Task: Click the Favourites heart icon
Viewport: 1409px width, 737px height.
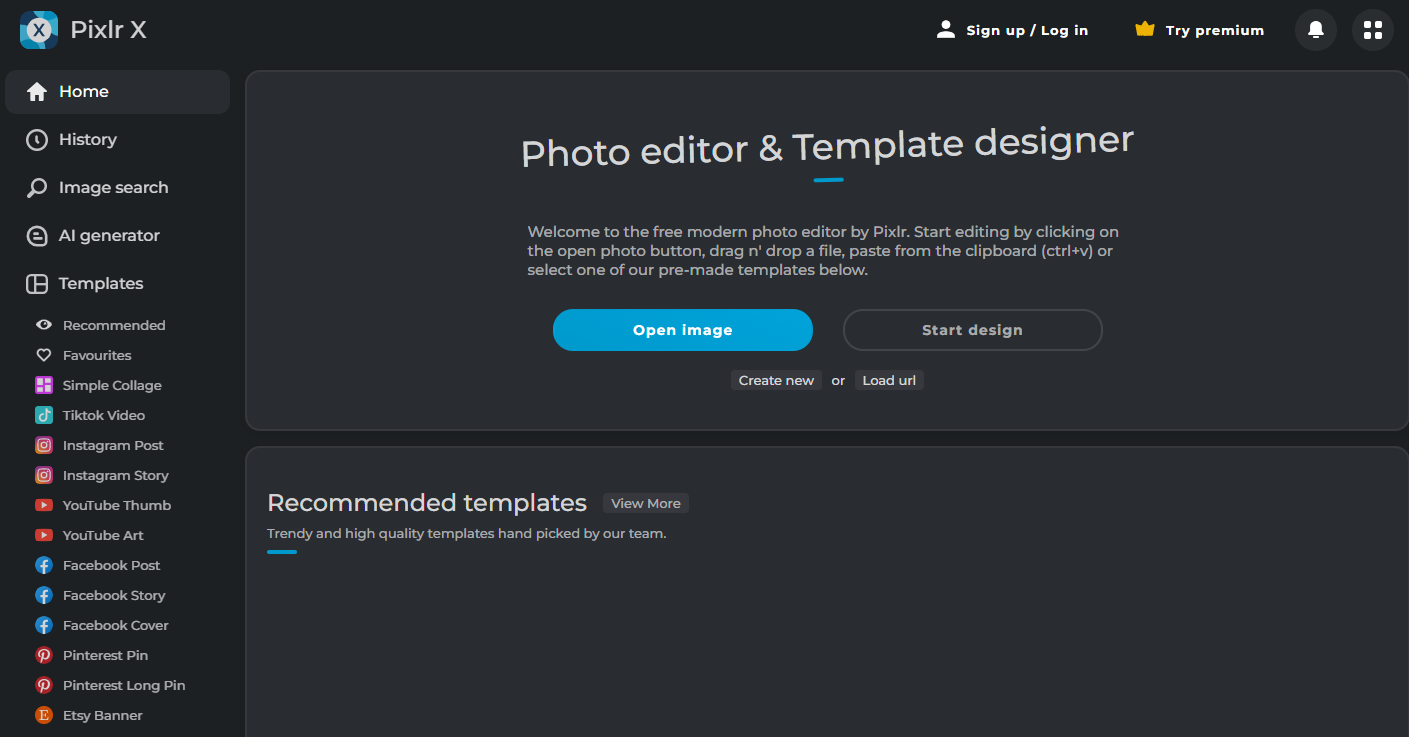Action: tap(44, 355)
